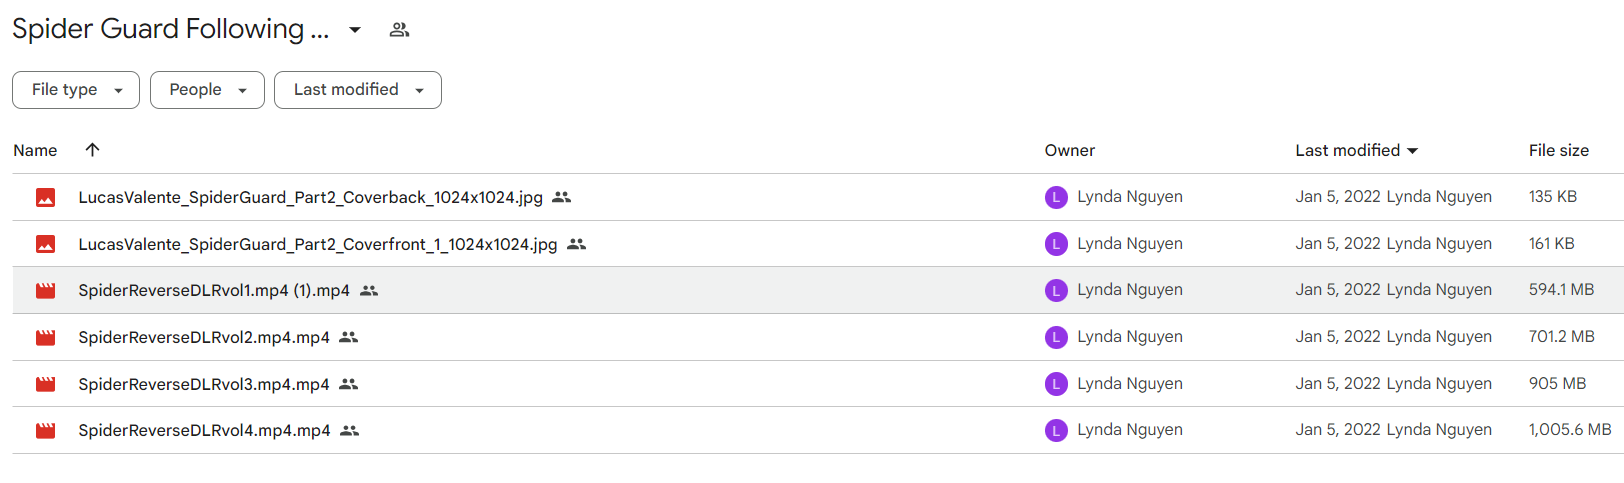This screenshot has width=1624, height=483.
Task: Open the File type filter dropdown
Action: 76,90
